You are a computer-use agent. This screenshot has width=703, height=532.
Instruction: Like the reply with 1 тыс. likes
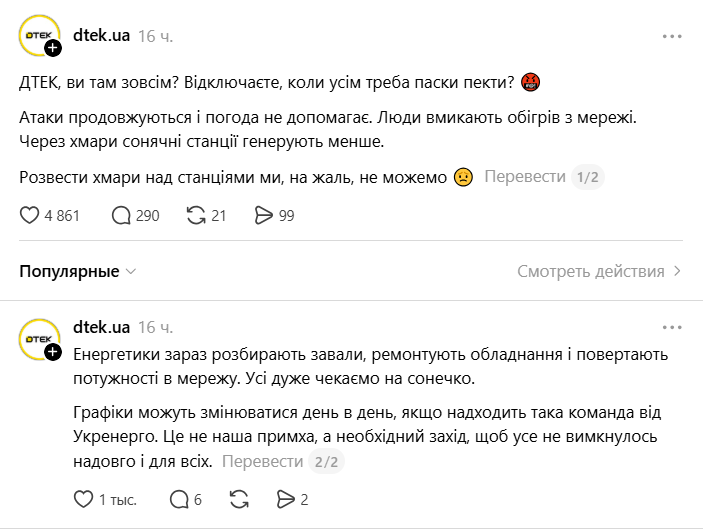85,499
